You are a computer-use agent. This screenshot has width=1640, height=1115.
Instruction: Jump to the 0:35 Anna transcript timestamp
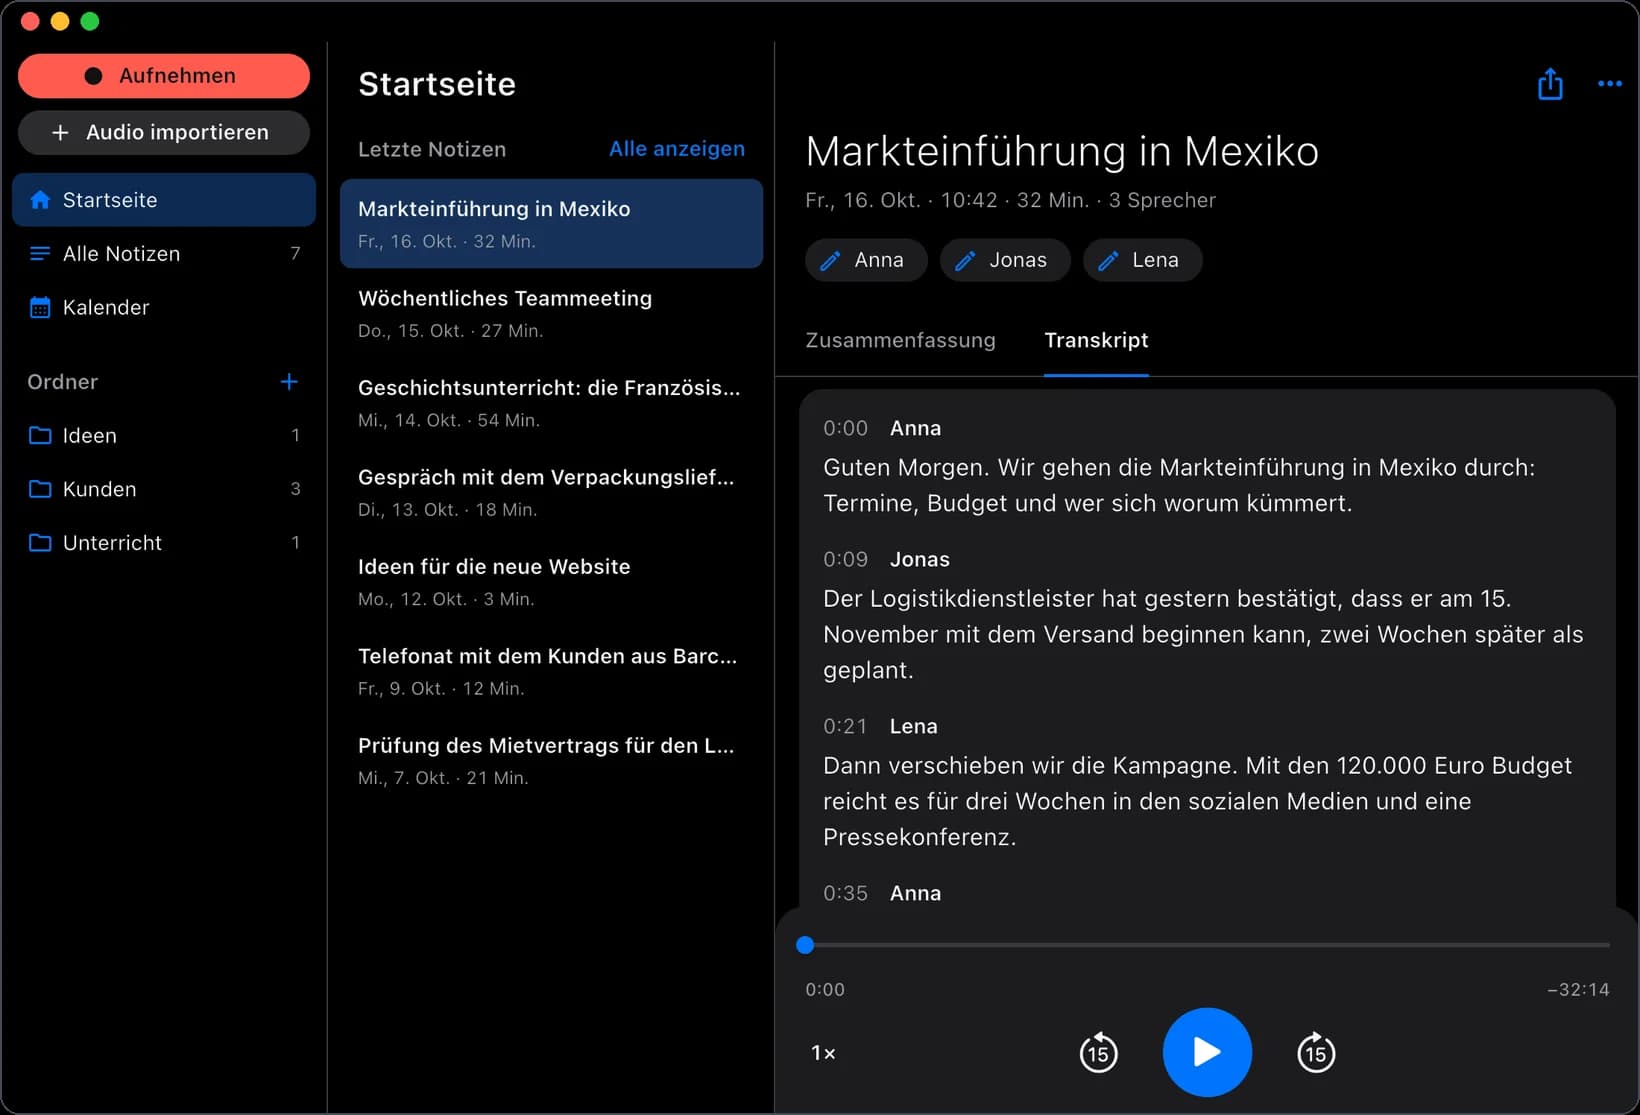[x=845, y=893]
